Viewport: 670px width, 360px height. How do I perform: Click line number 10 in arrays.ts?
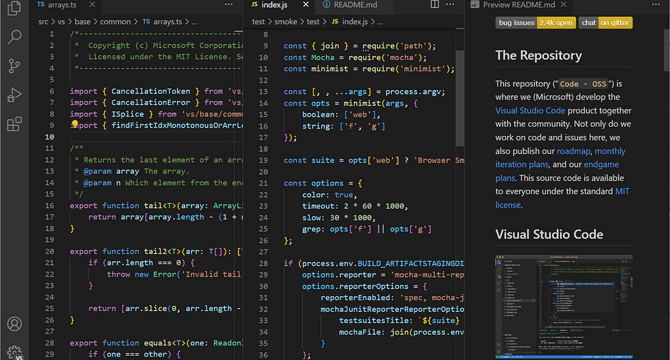[50, 137]
